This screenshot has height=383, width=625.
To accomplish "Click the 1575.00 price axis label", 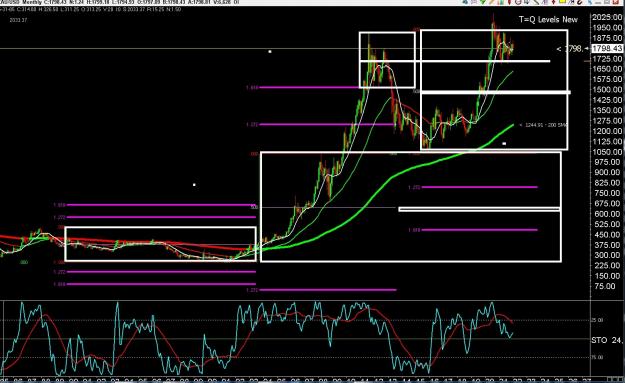I will point(607,79).
